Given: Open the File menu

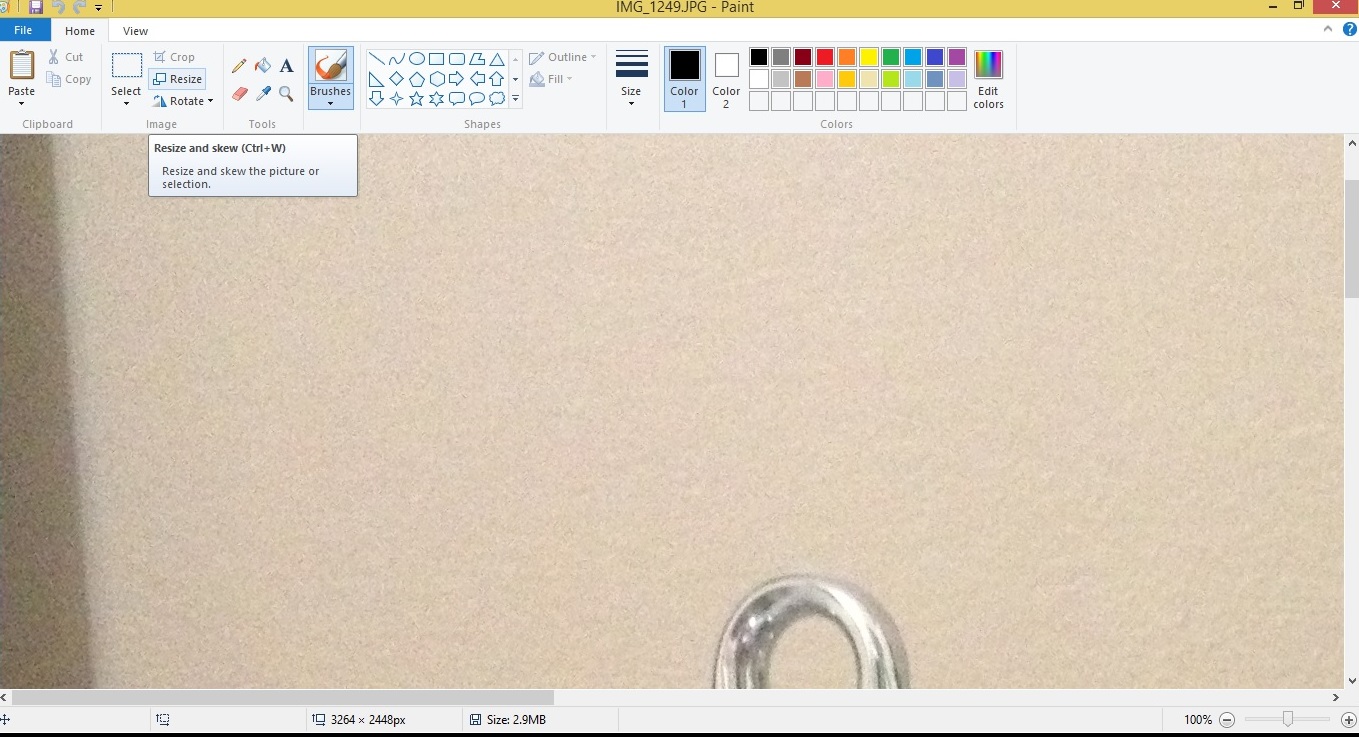Looking at the screenshot, I should [23, 31].
